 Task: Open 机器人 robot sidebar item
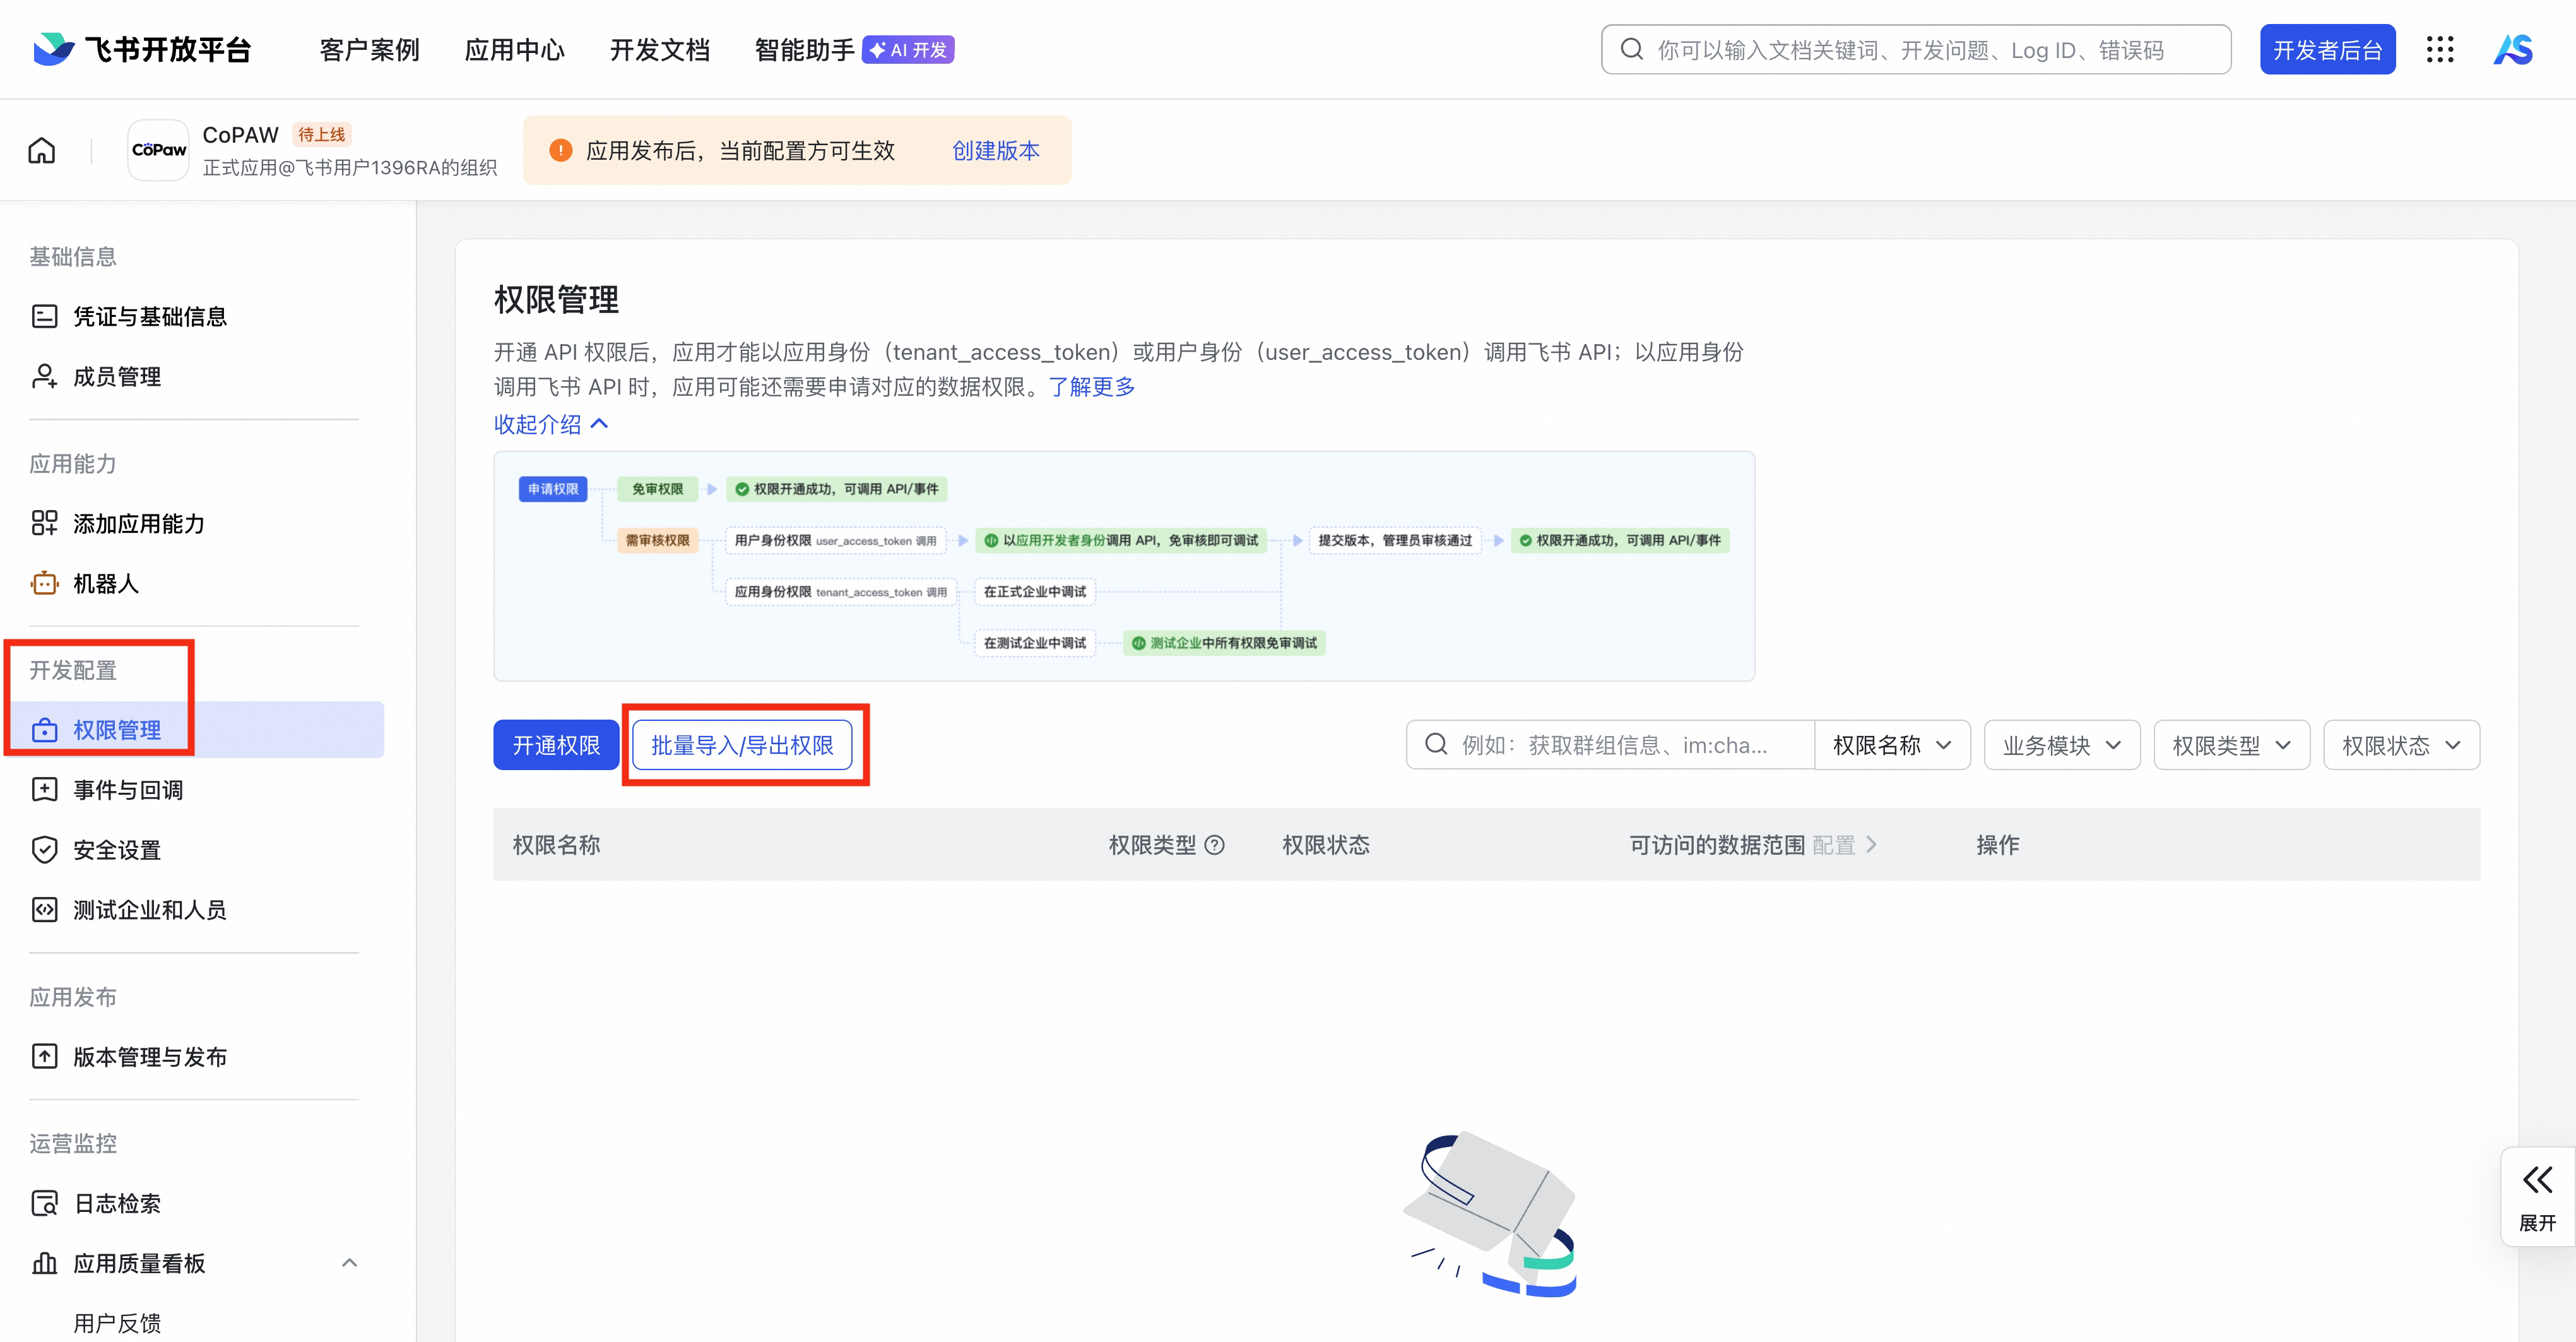[105, 583]
